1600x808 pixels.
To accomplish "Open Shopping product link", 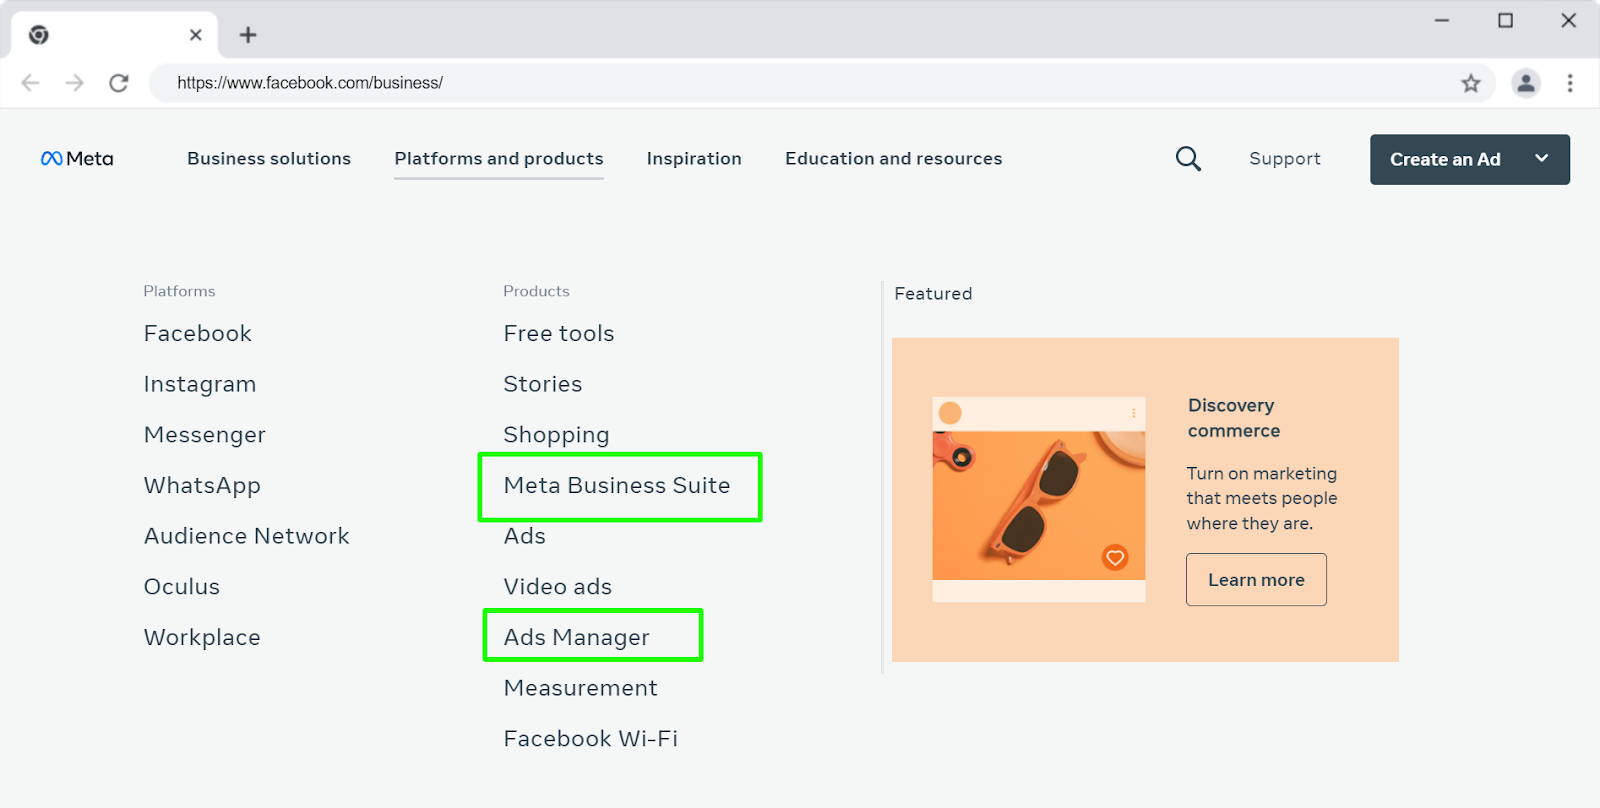I will (x=557, y=435).
